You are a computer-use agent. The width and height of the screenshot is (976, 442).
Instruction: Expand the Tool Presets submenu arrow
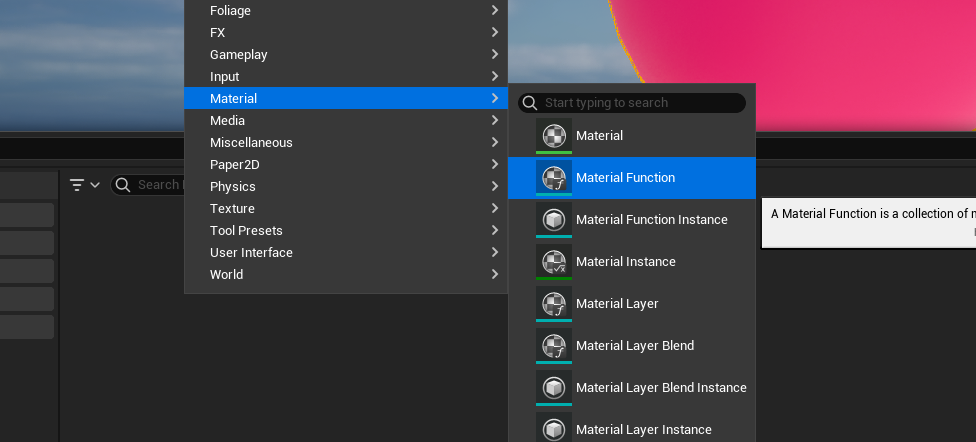(495, 230)
